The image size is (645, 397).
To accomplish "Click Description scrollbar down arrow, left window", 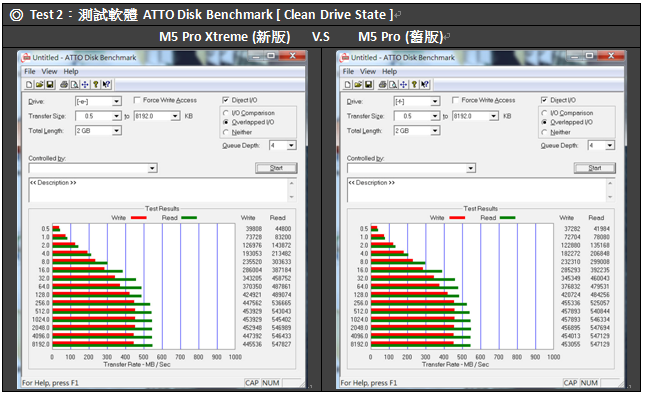I will tap(292, 197).
